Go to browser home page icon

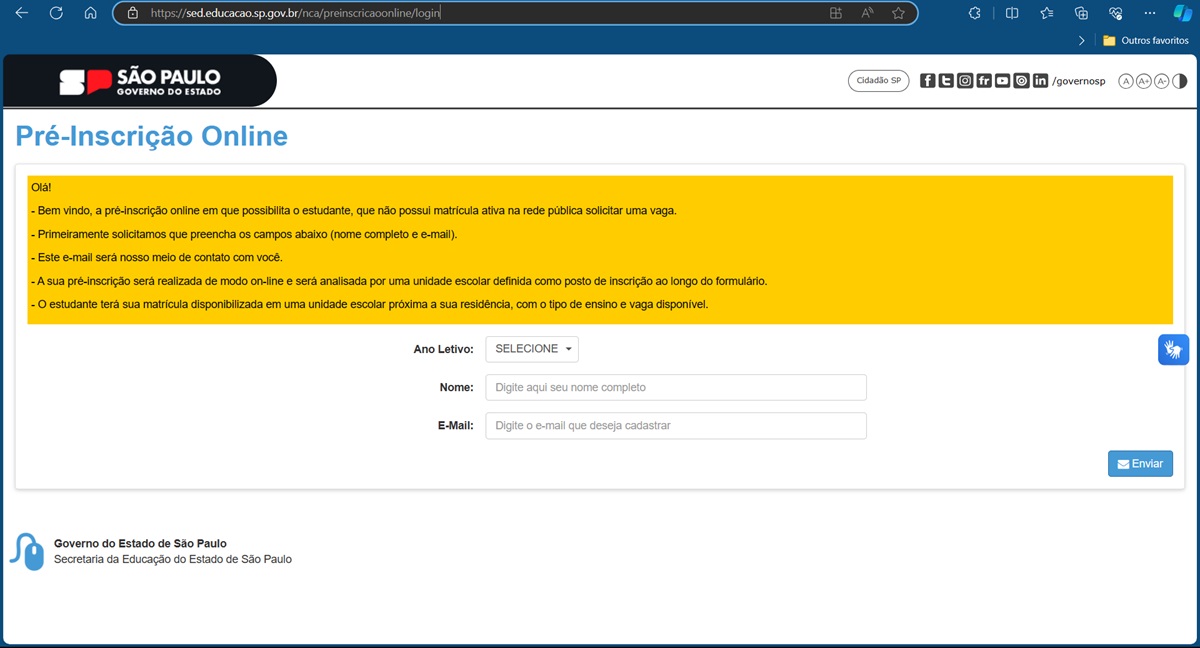(90, 13)
